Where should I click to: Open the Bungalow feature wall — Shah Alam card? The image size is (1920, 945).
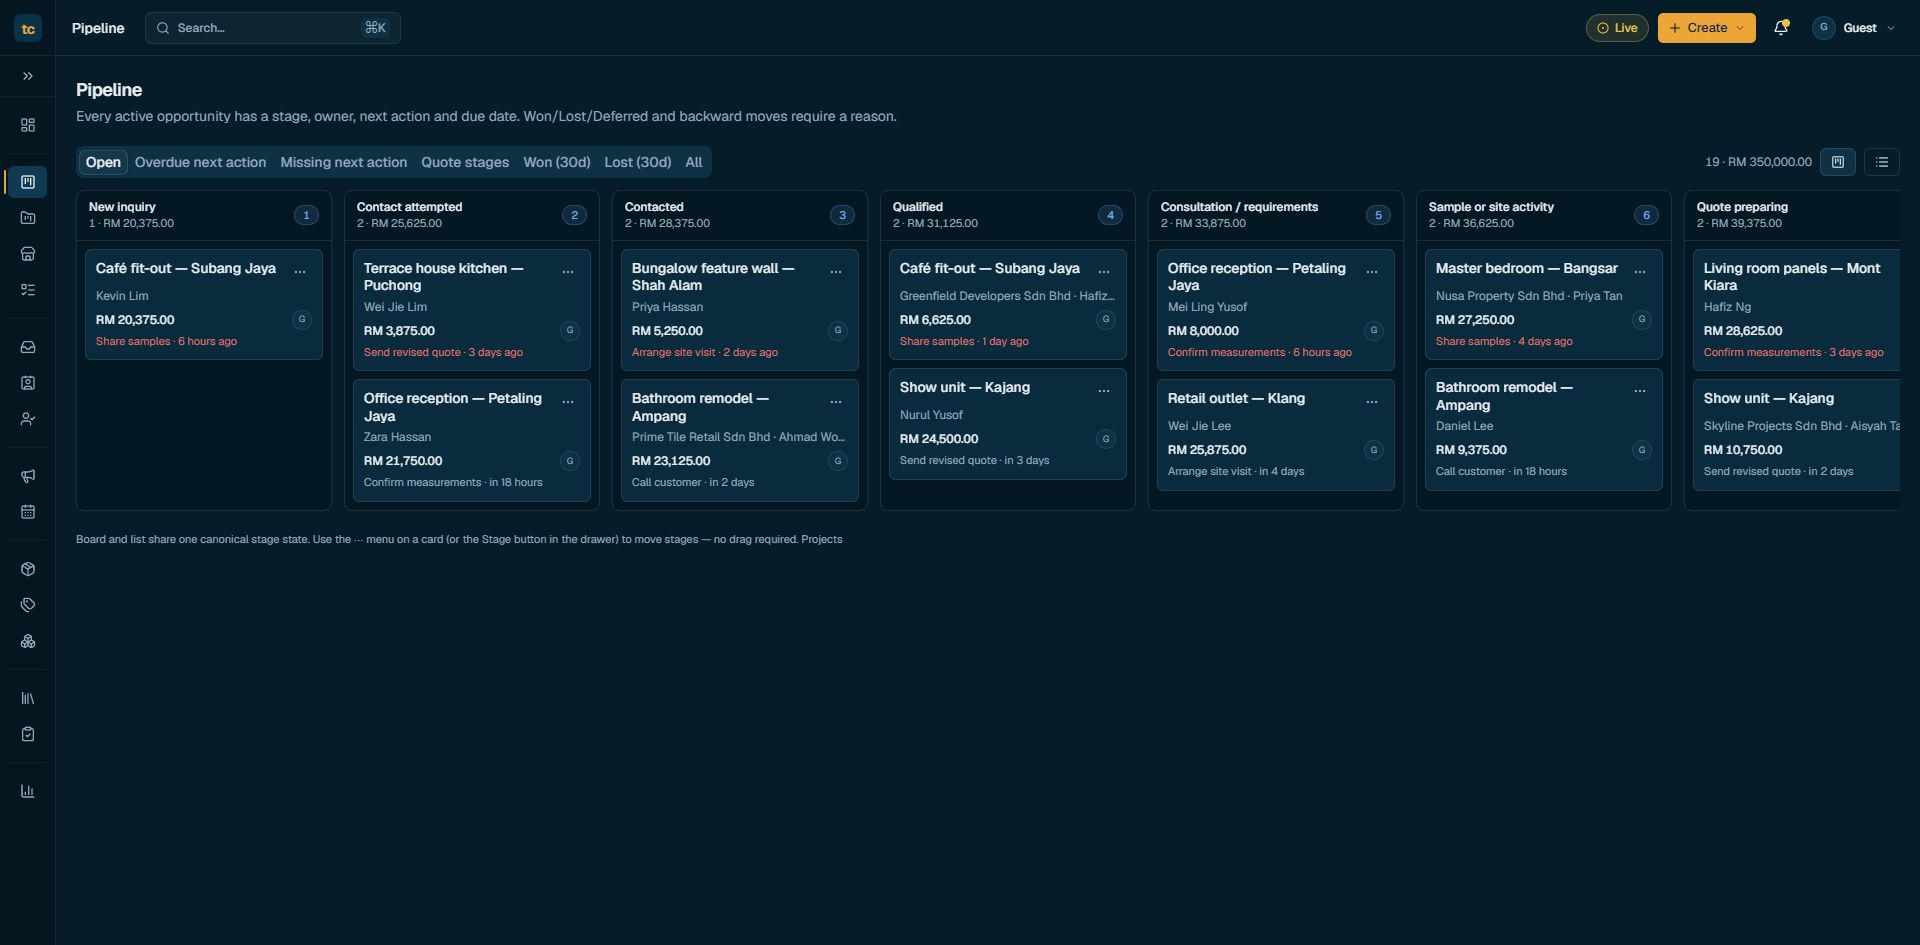pyautogui.click(x=740, y=310)
